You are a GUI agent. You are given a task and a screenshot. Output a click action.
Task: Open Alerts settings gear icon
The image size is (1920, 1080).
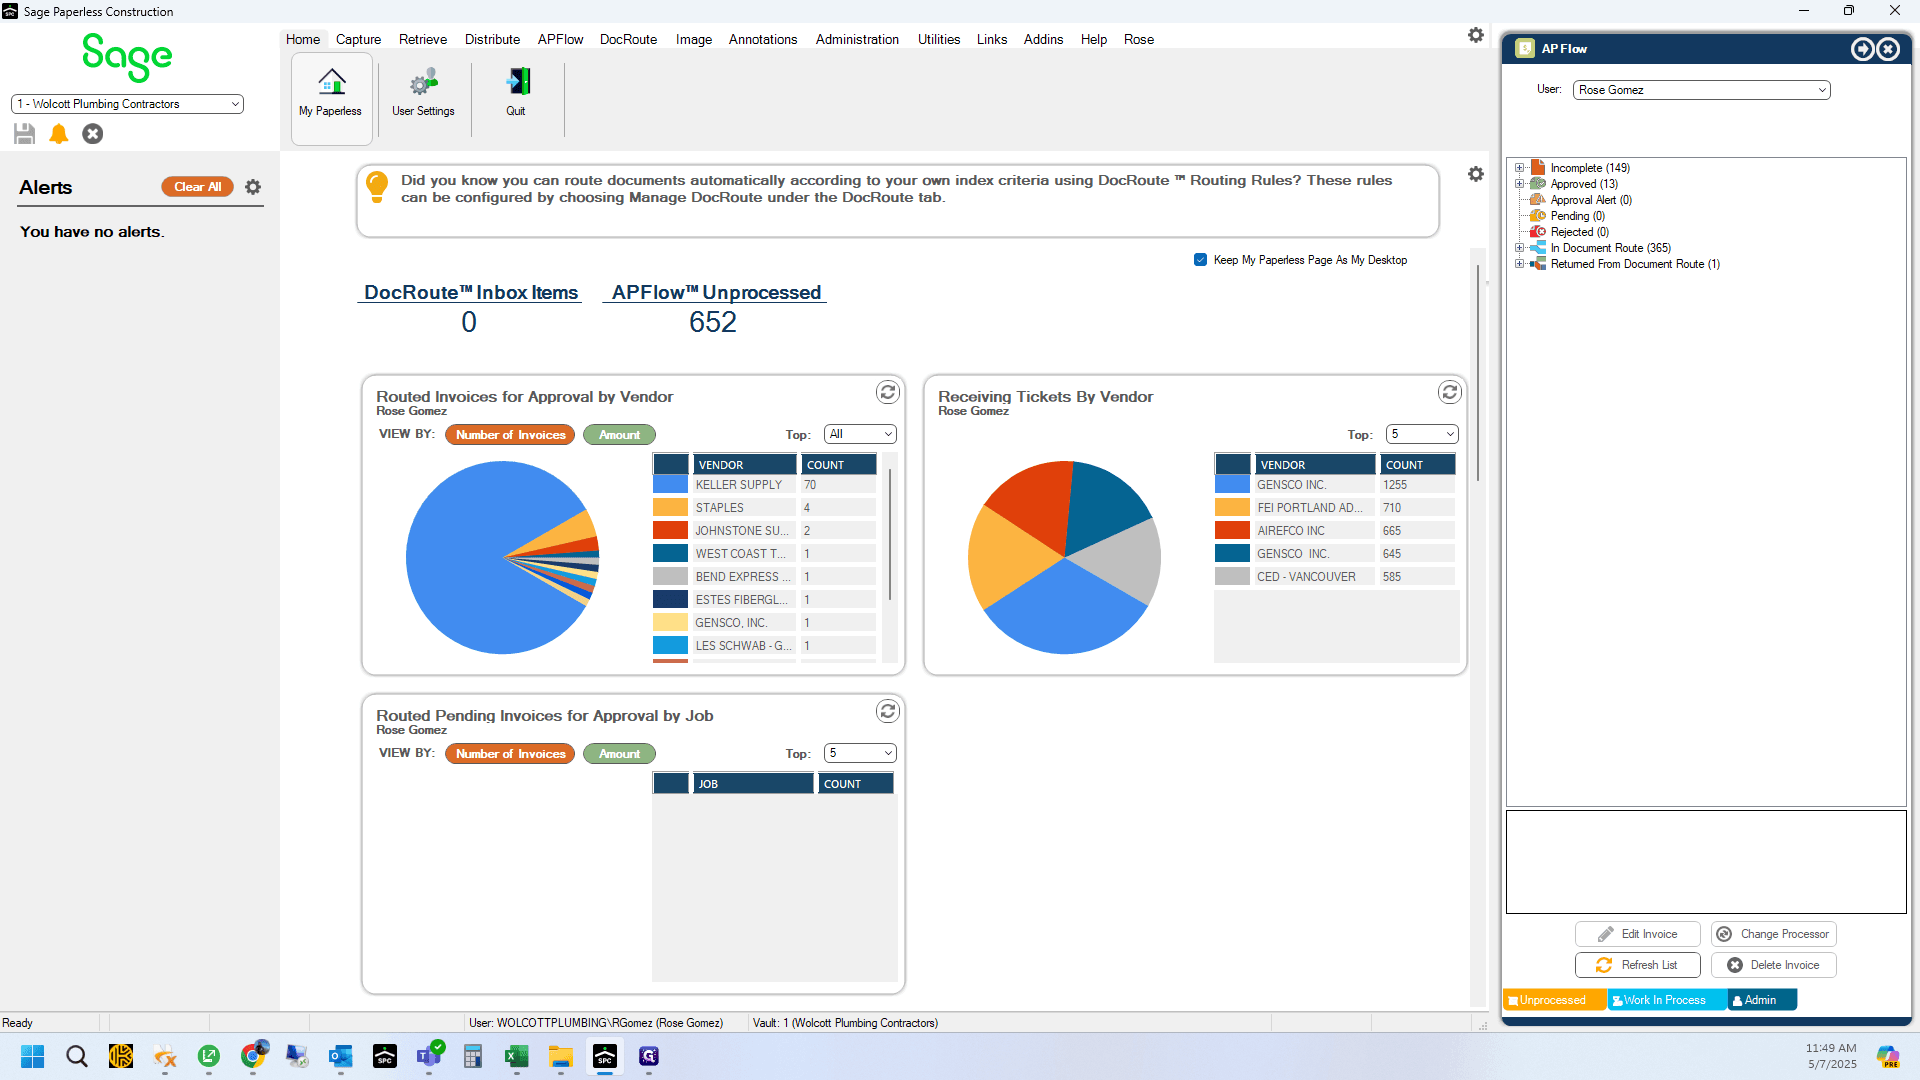(x=253, y=187)
